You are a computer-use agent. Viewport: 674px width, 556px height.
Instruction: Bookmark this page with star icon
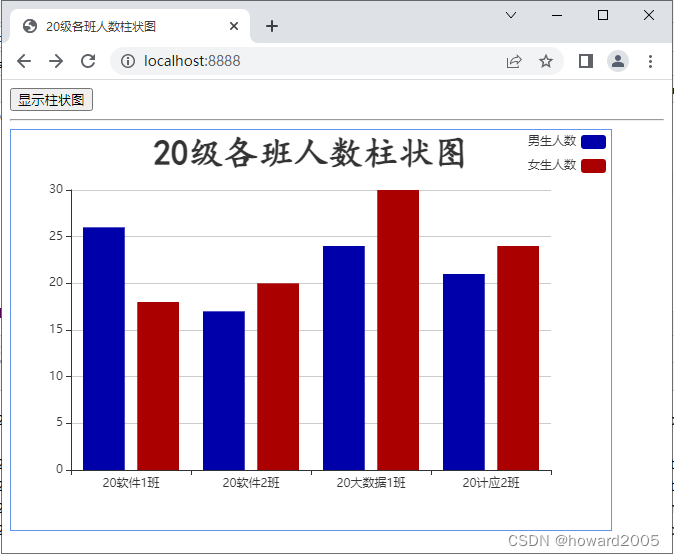click(546, 61)
